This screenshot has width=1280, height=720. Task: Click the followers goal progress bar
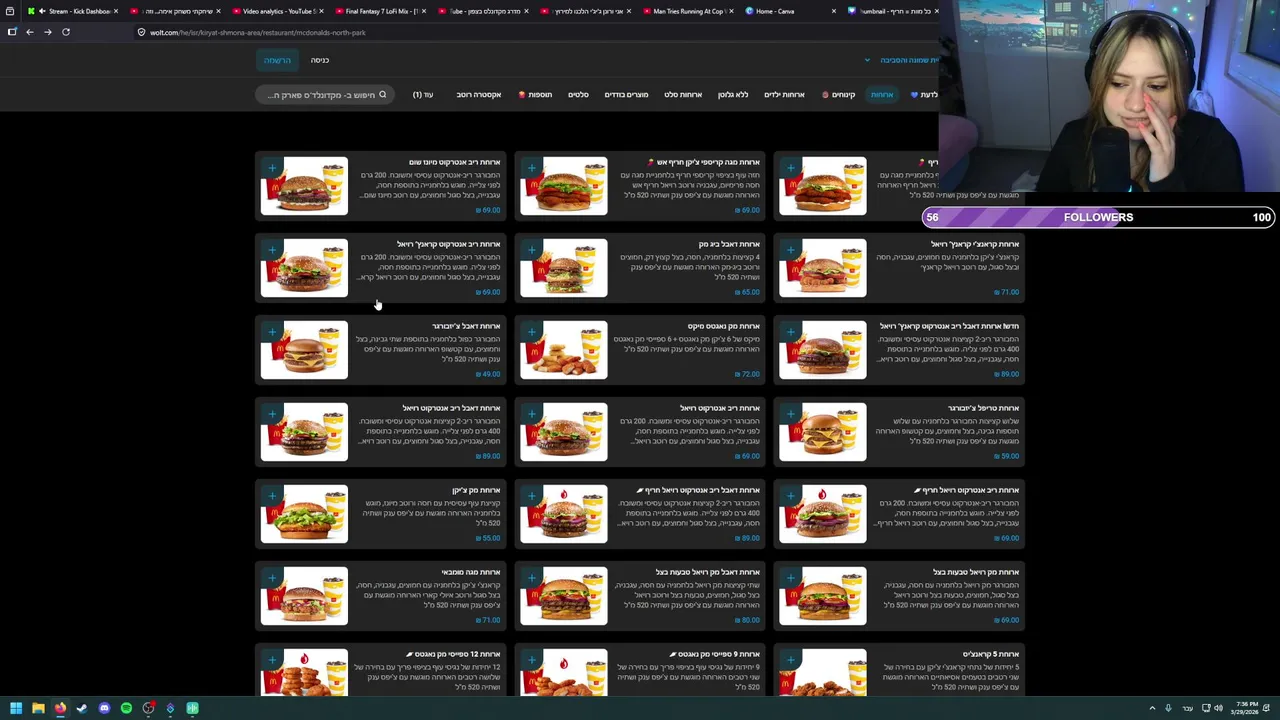(1098, 217)
